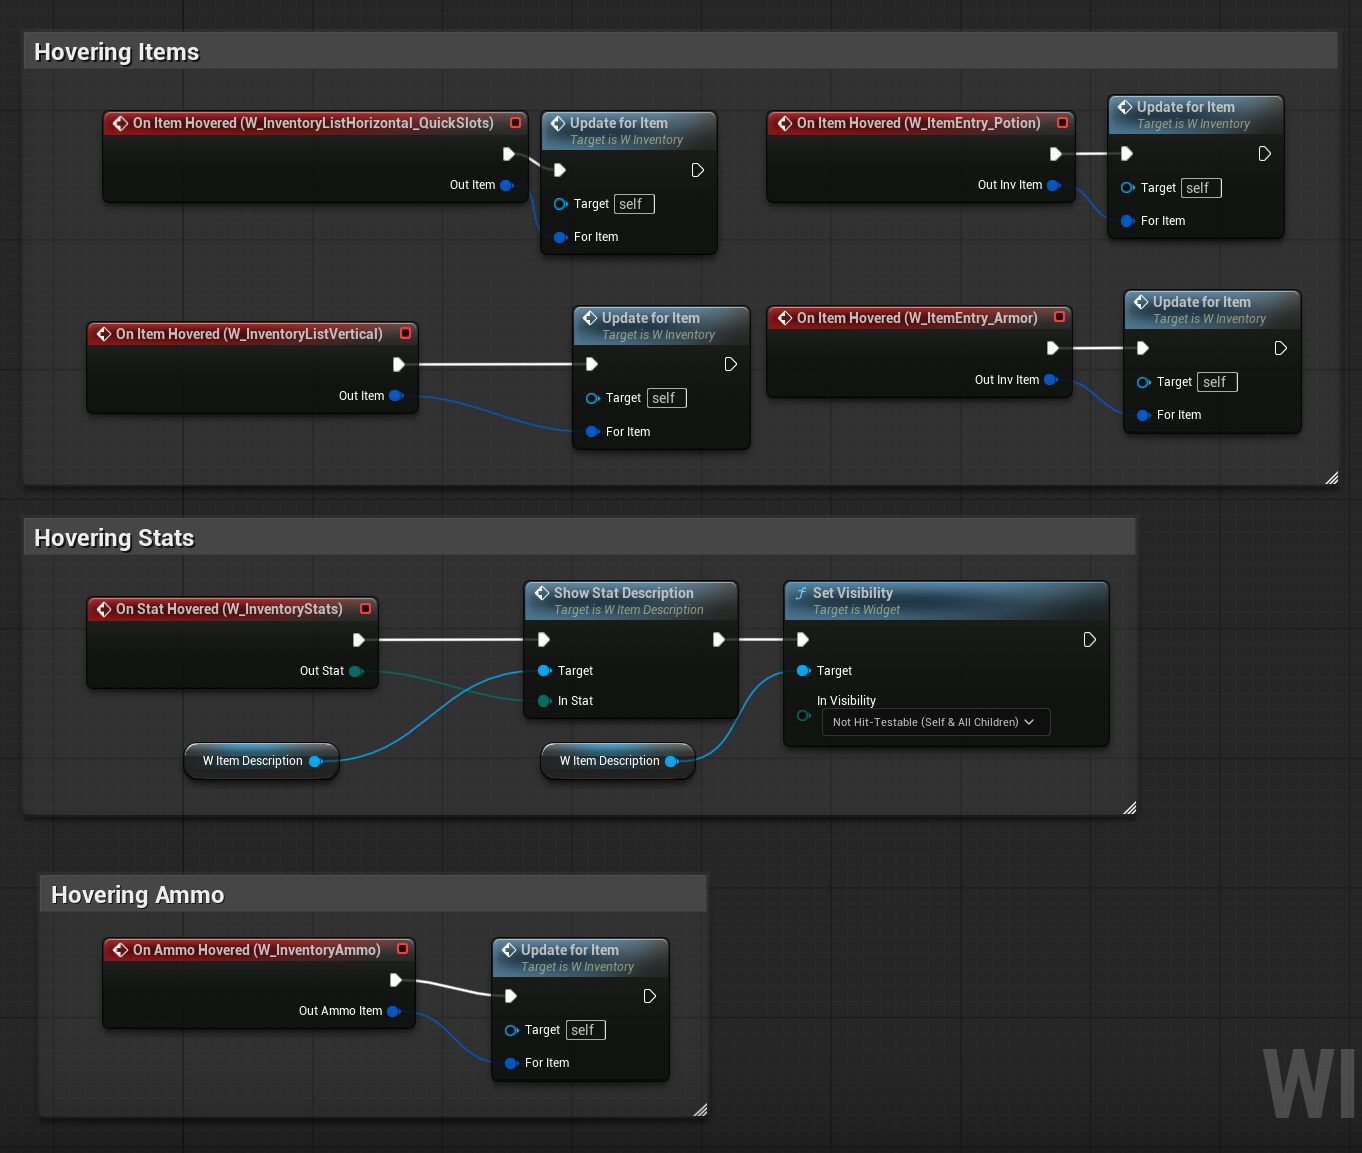Click the In Stat input pin on Show Stat Description
This screenshot has height=1153, width=1362.
click(544, 701)
